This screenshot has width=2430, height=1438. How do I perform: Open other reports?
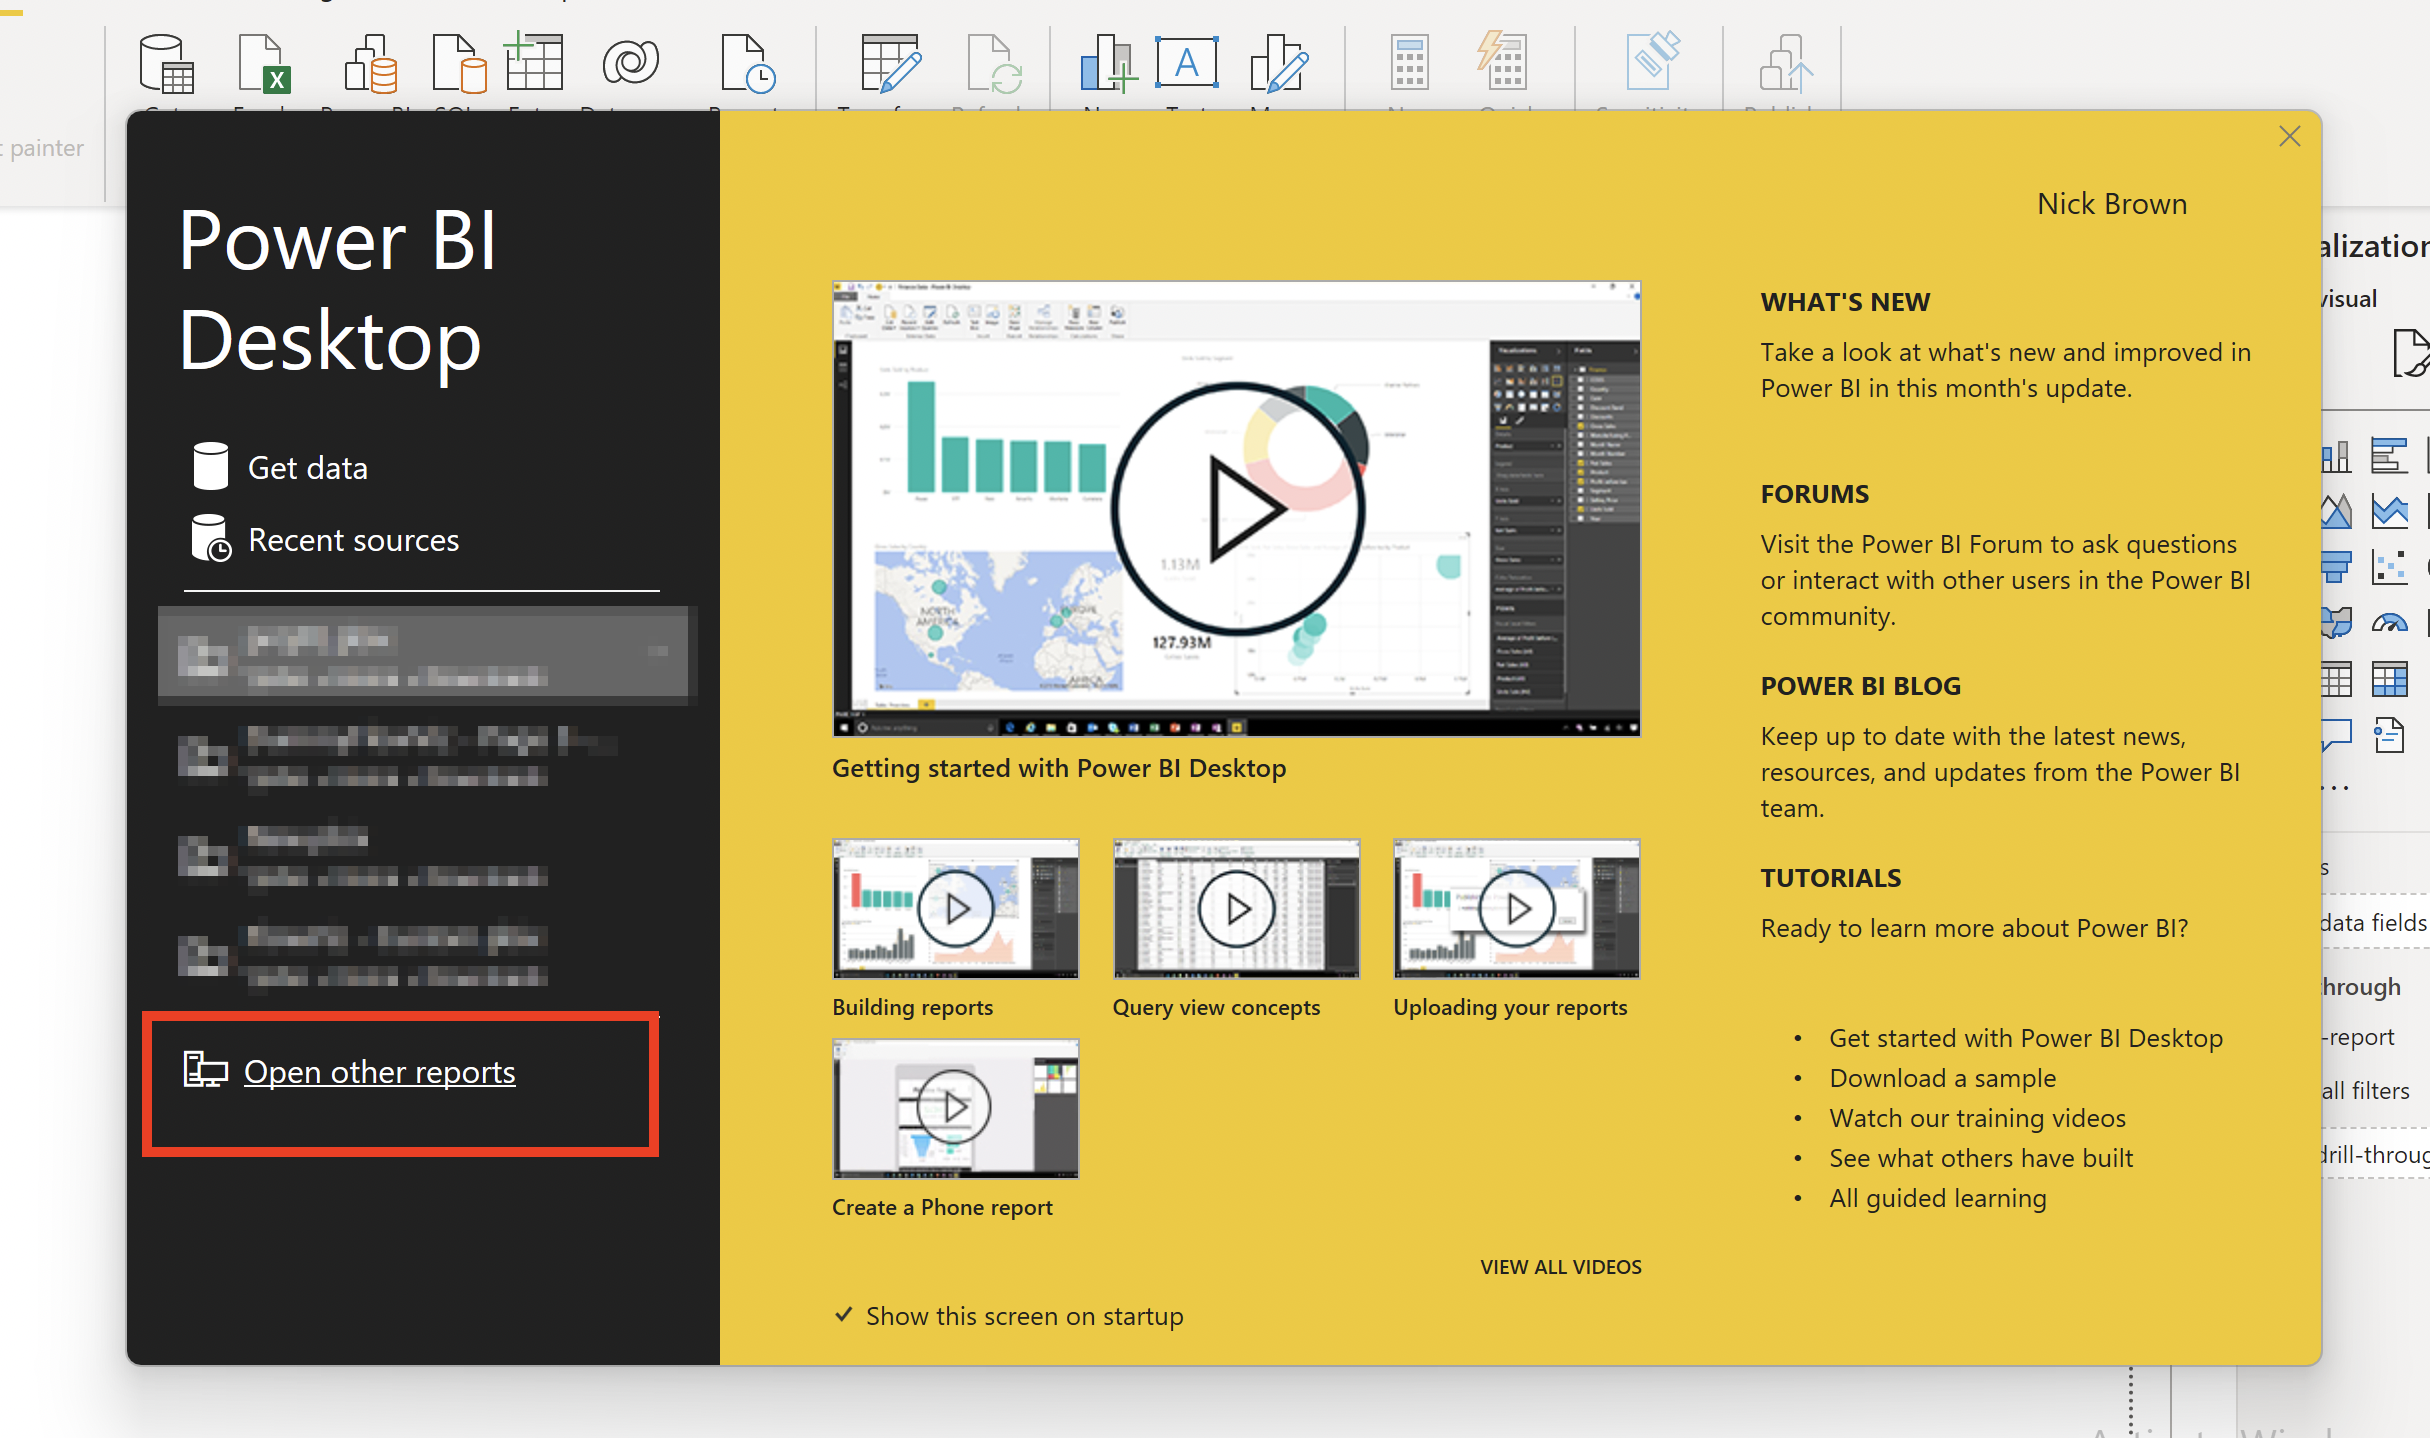pos(380,1071)
